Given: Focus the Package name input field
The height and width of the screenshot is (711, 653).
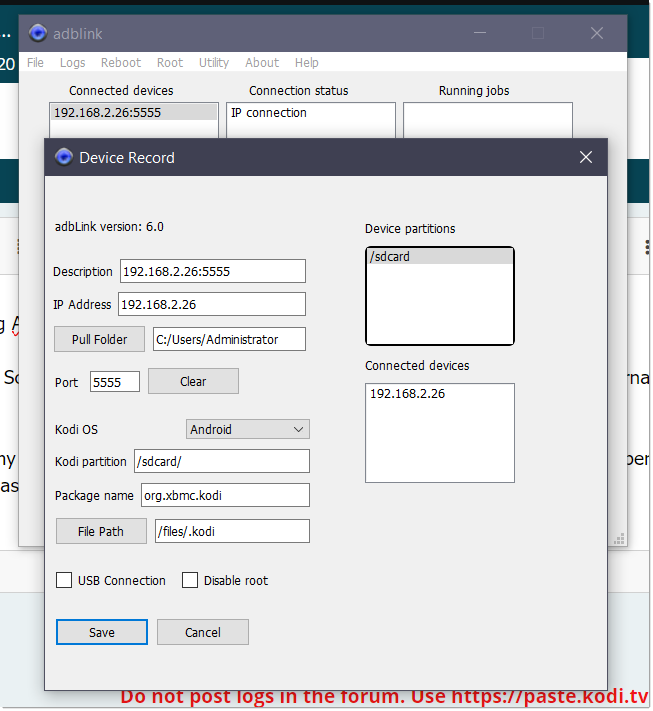Looking at the screenshot, I should click(x=225, y=495).
